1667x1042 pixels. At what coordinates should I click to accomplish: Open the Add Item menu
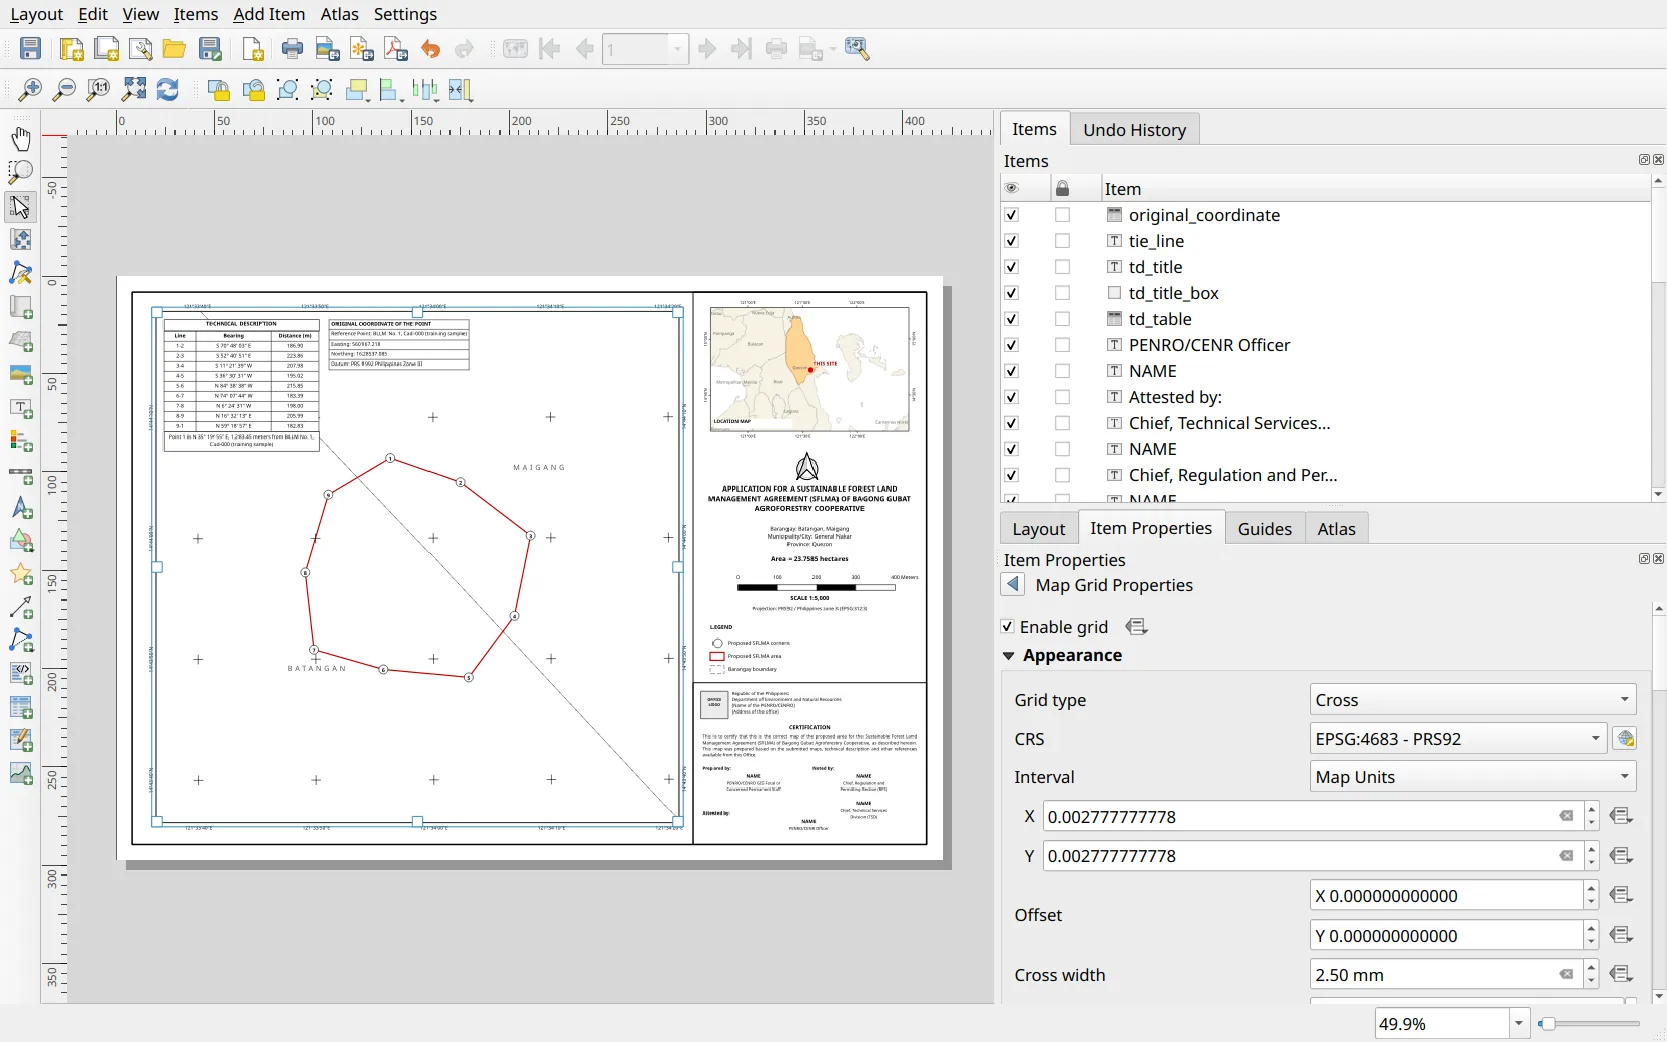269,14
